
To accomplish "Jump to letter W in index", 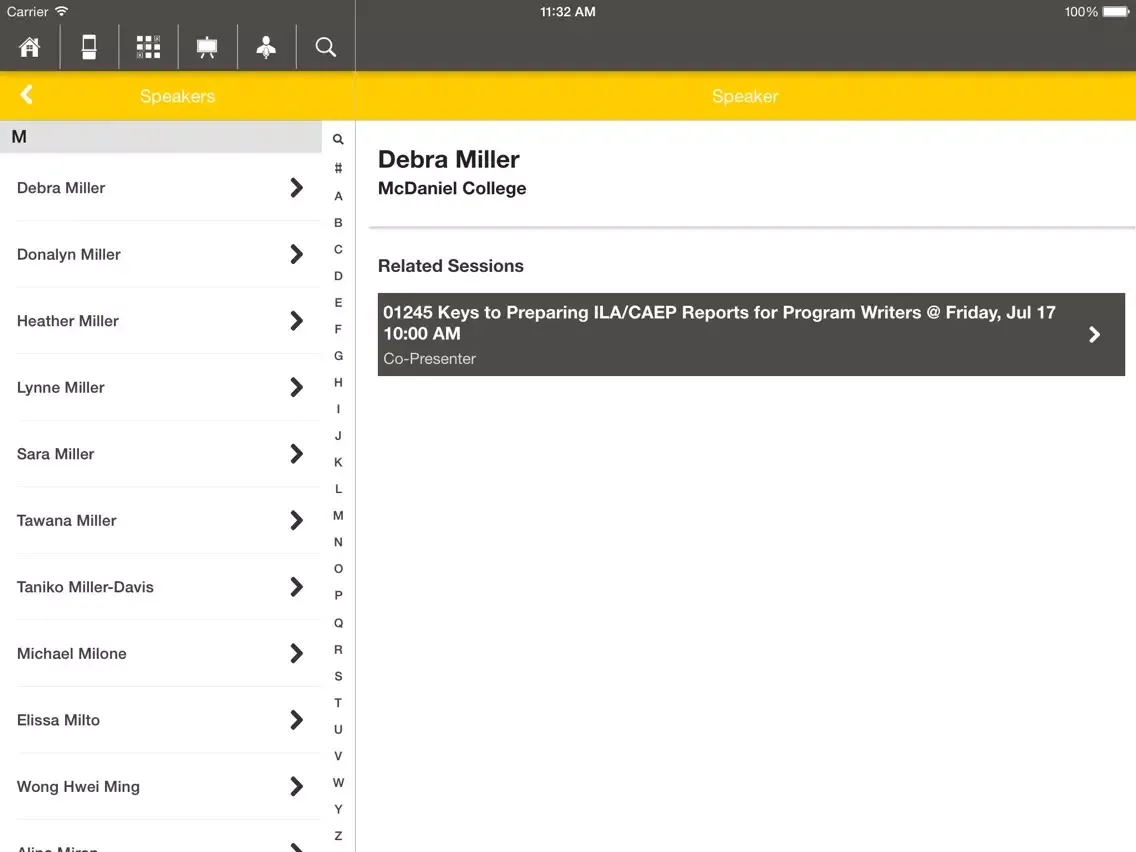I will coord(338,782).
